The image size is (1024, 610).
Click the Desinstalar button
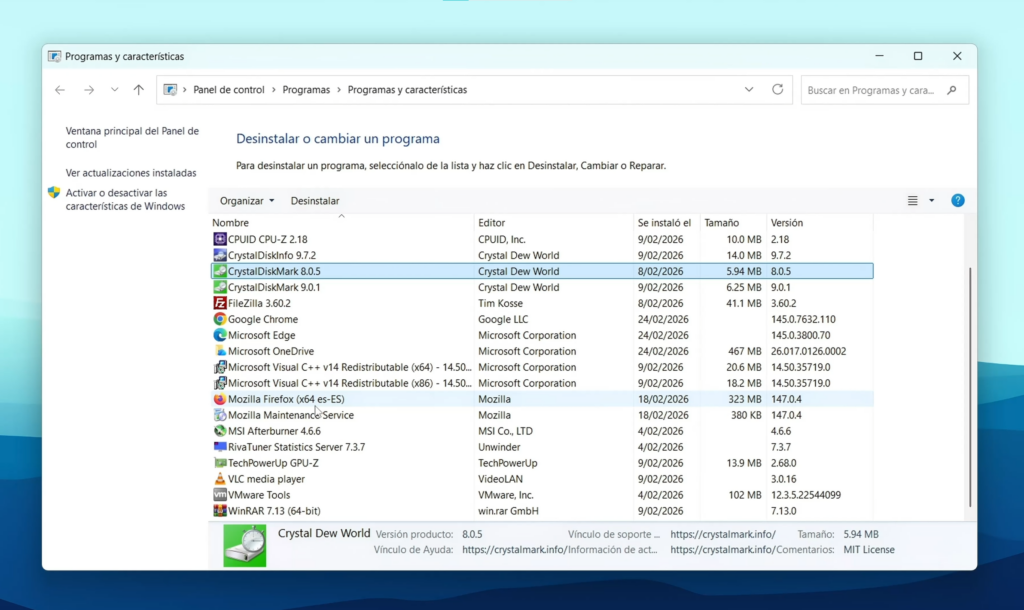coord(315,200)
